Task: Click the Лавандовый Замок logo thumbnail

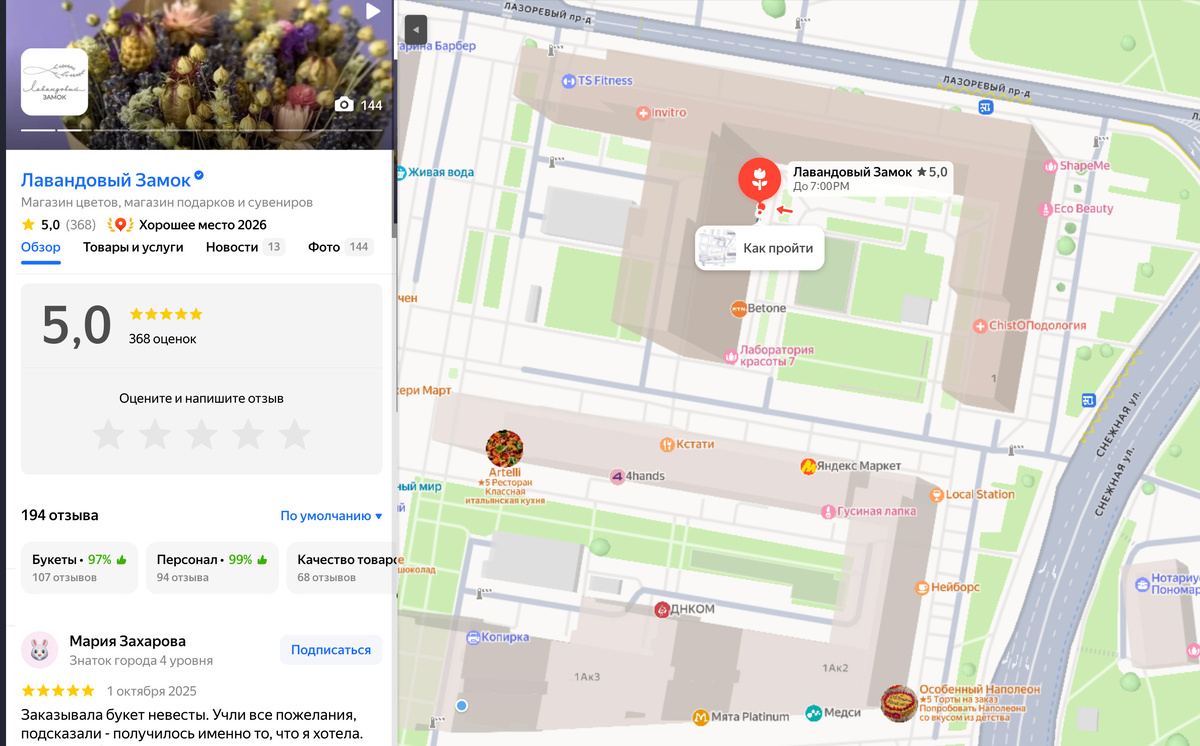Action: click(x=55, y=82)
